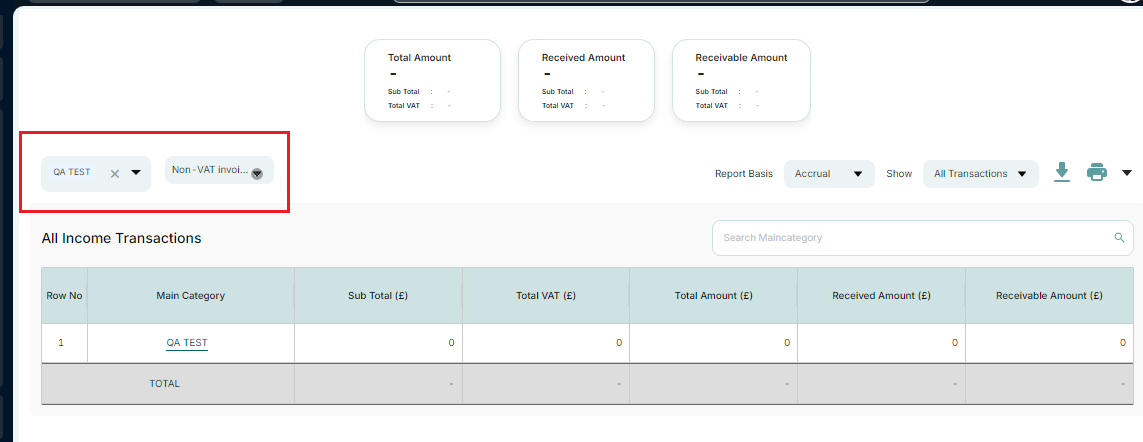1143x442 pixels.
Task: Sort by Main Category column header
Action: 190,295
